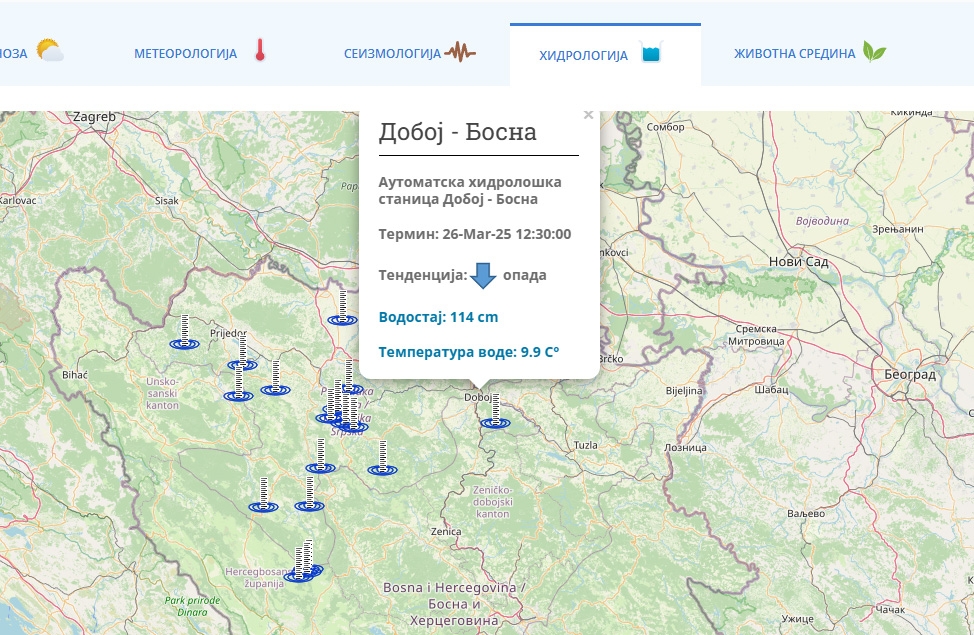Click the Температура воде: 9.9 C° link

pyautogui.click(x=468, y=351)
